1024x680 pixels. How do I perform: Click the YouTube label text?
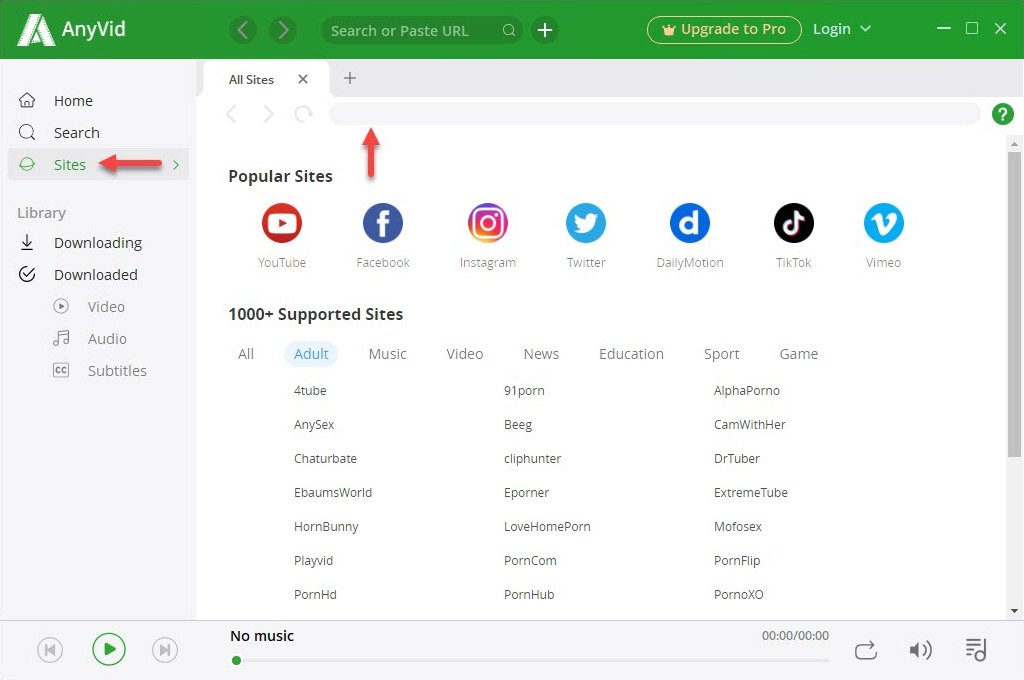[281, 263]
